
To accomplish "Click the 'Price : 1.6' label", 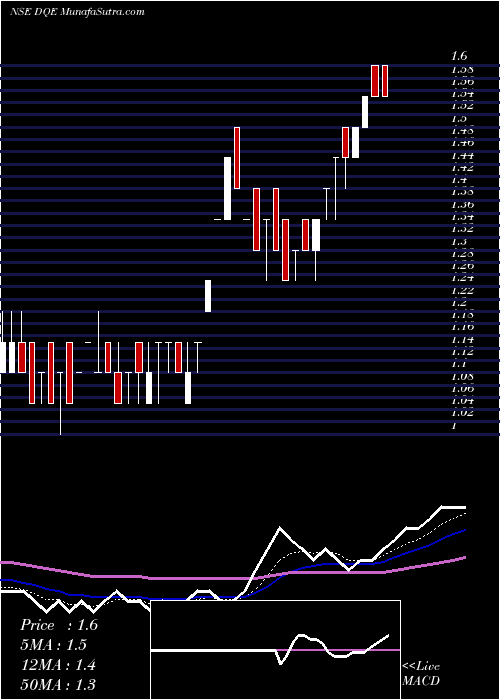I will pyautogui.click(x=59, y=625).
